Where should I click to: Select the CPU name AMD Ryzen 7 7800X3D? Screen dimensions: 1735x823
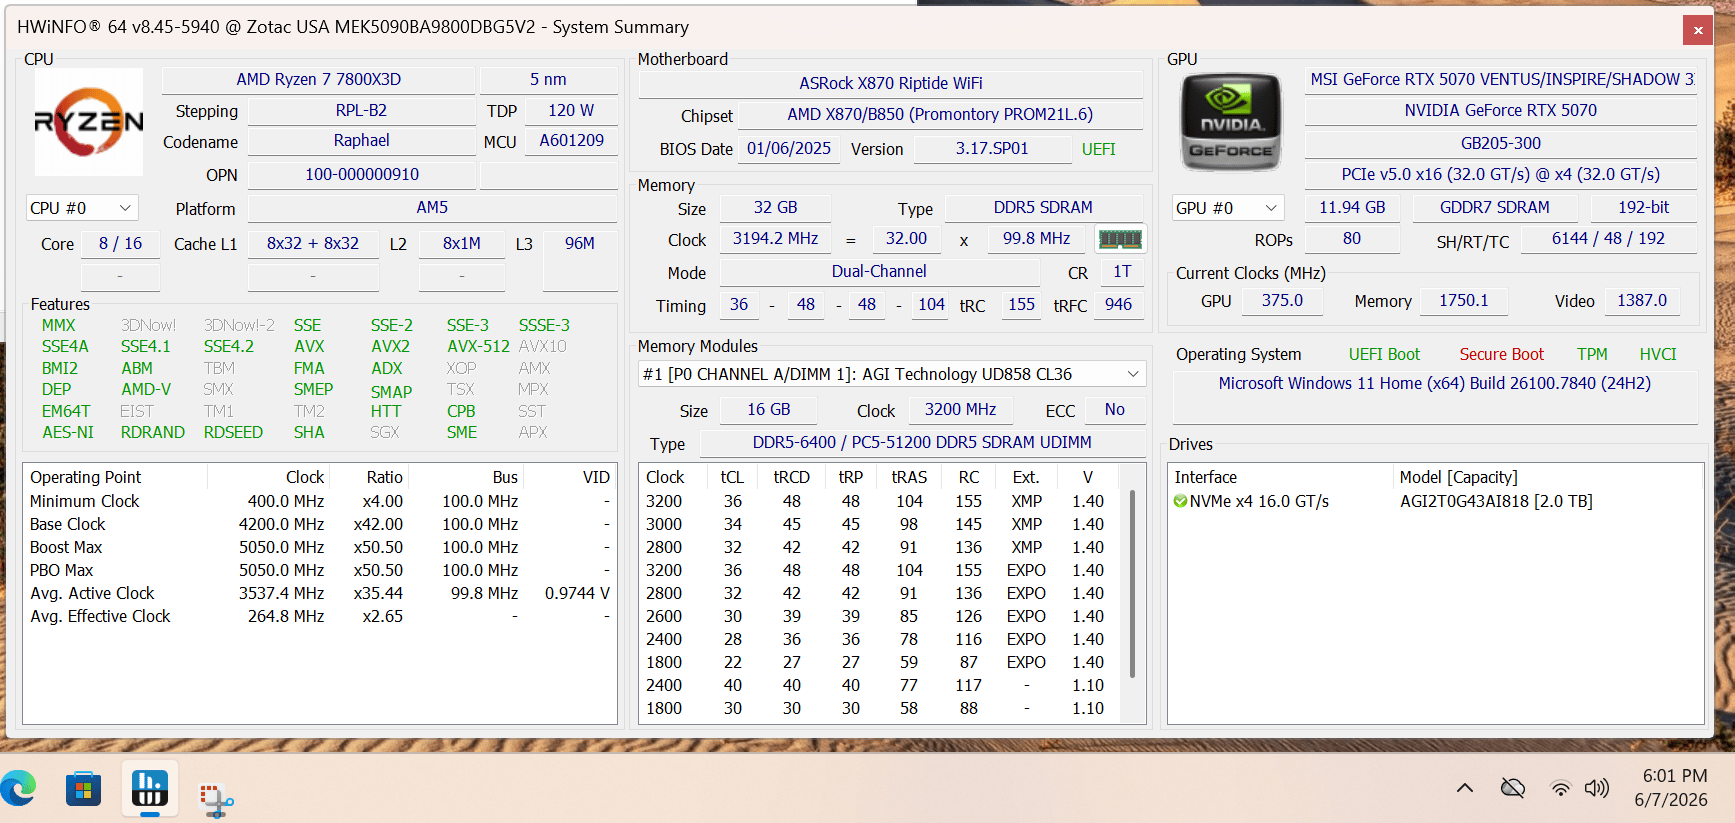(318, 79)
